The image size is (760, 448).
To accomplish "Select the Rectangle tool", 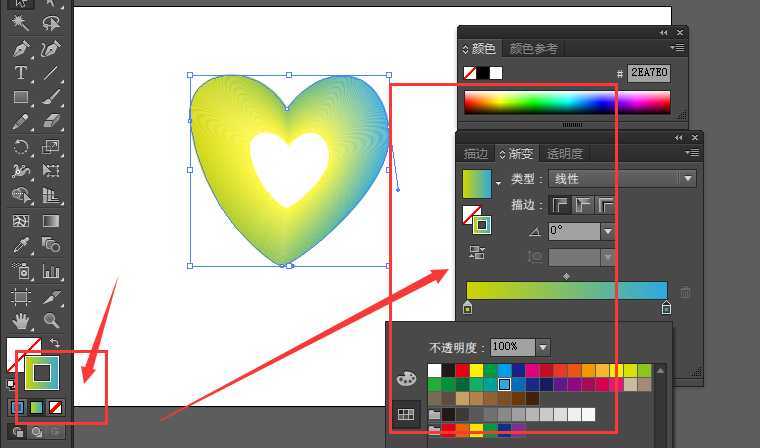I will tap(20, 97).
